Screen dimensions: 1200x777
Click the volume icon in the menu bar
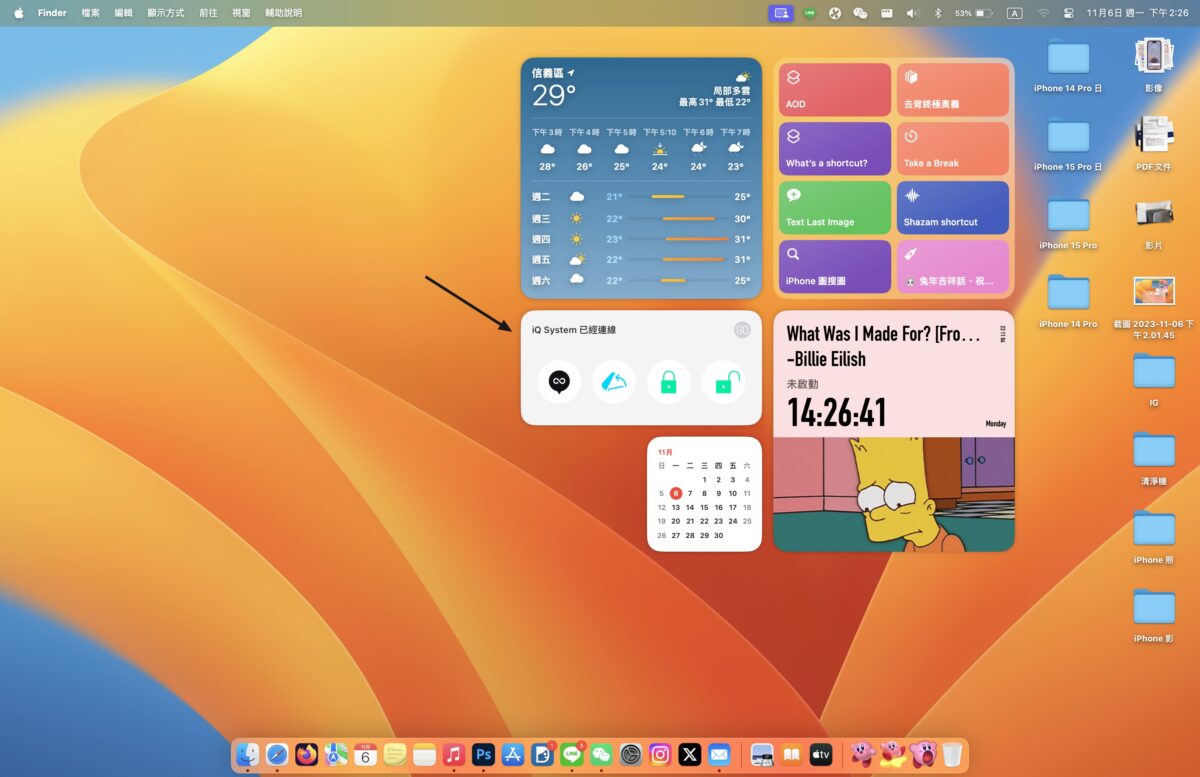[x=912, y=13]
